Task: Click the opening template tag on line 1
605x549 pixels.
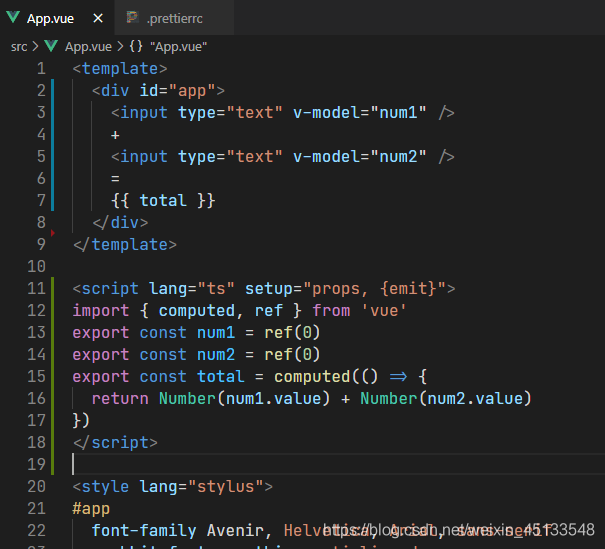Action: (119, 69)
